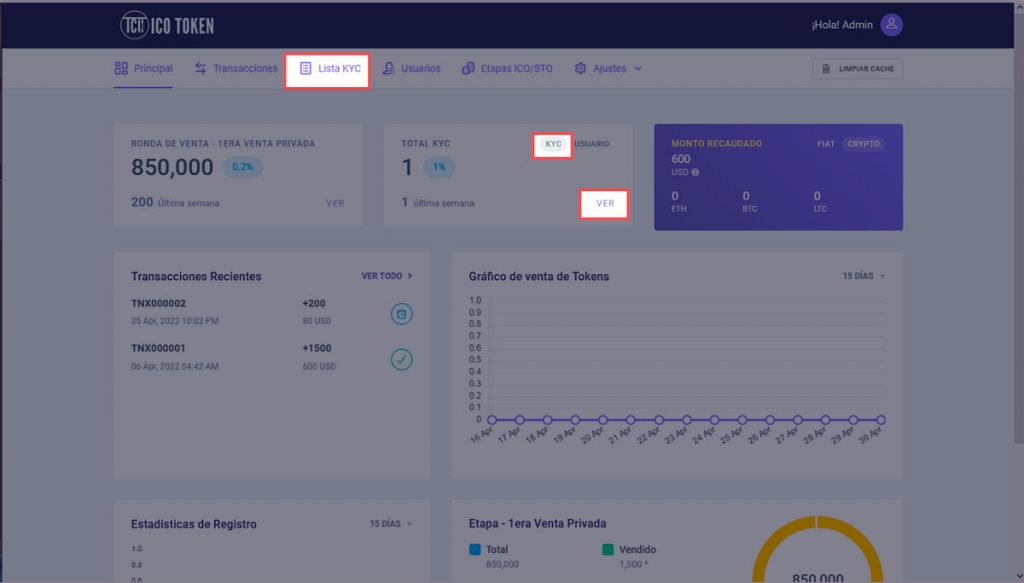Click the "Estadísticas de Registro" heading
The height and width of the screenshot is (583, 1024).
(193, 524)
